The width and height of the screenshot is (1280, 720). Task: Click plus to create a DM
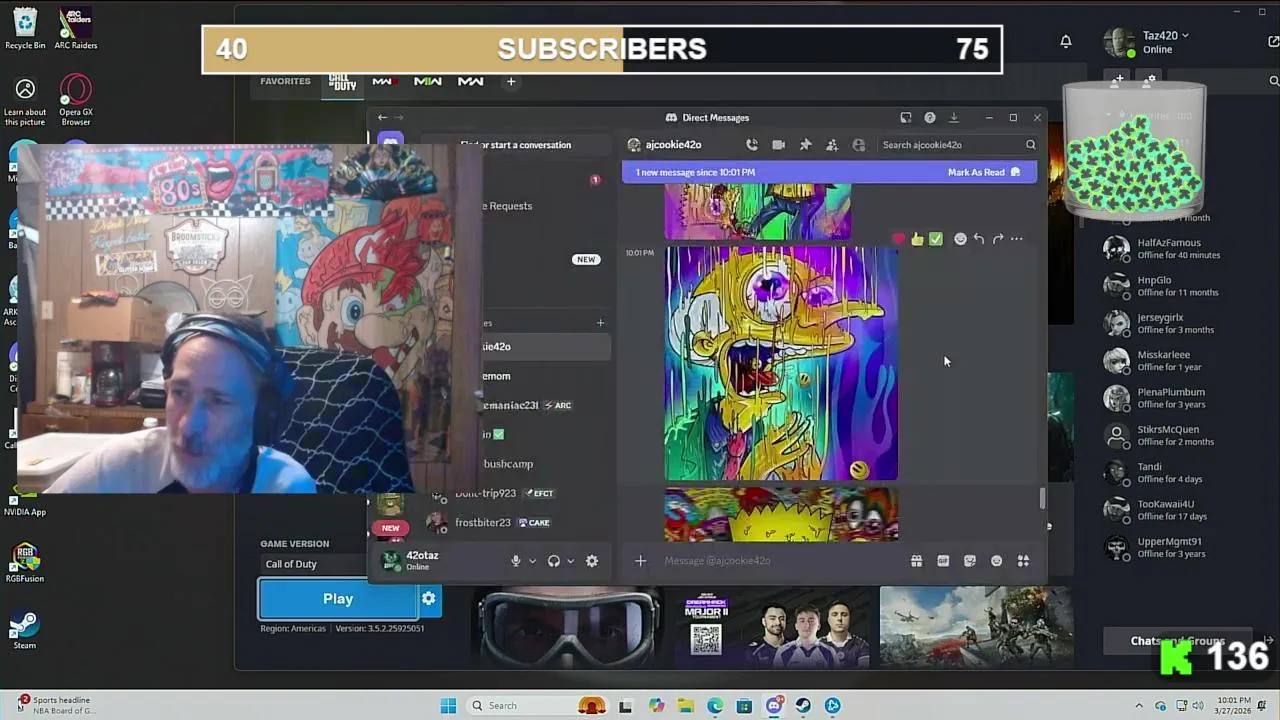pos(601,323)
